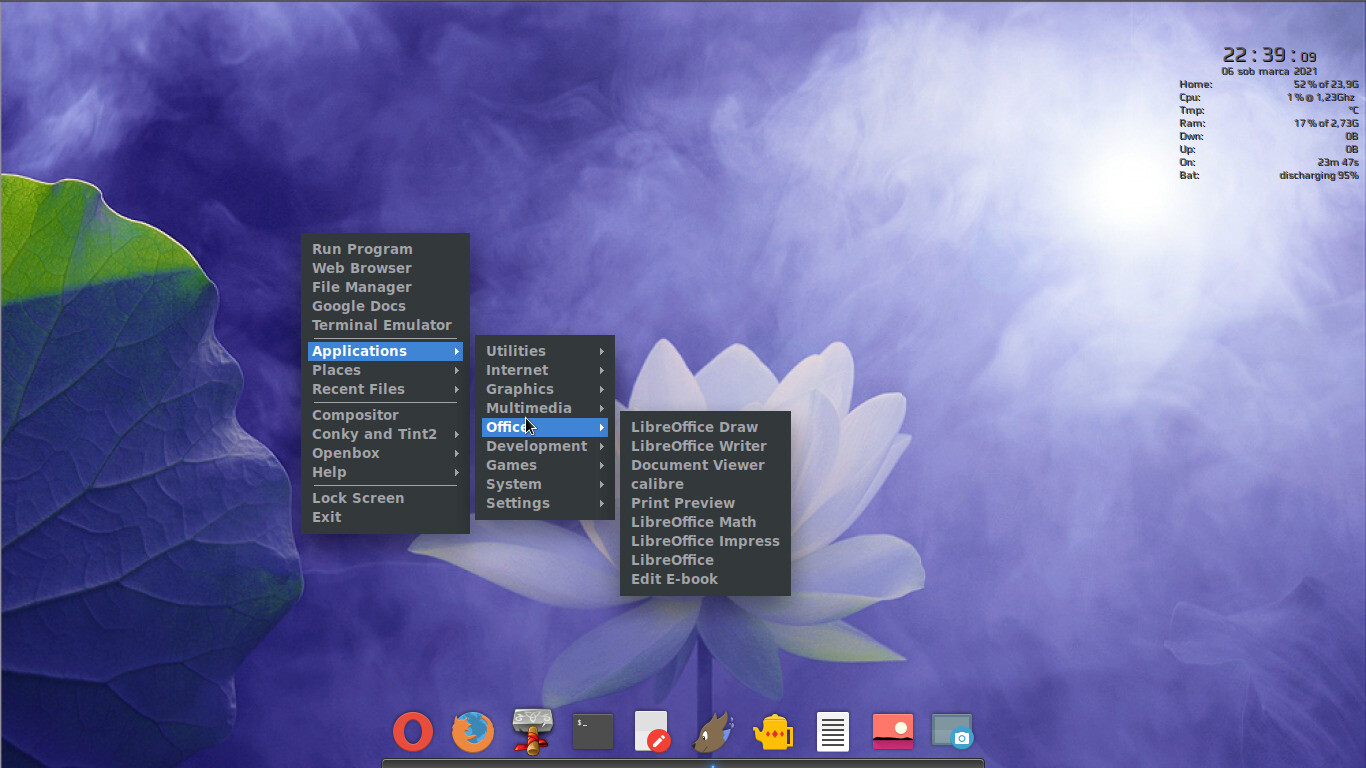Expand the Settings category
The height and width of the screenshot is (768, 1366).
pyautogui.click(x=545, y=503)
